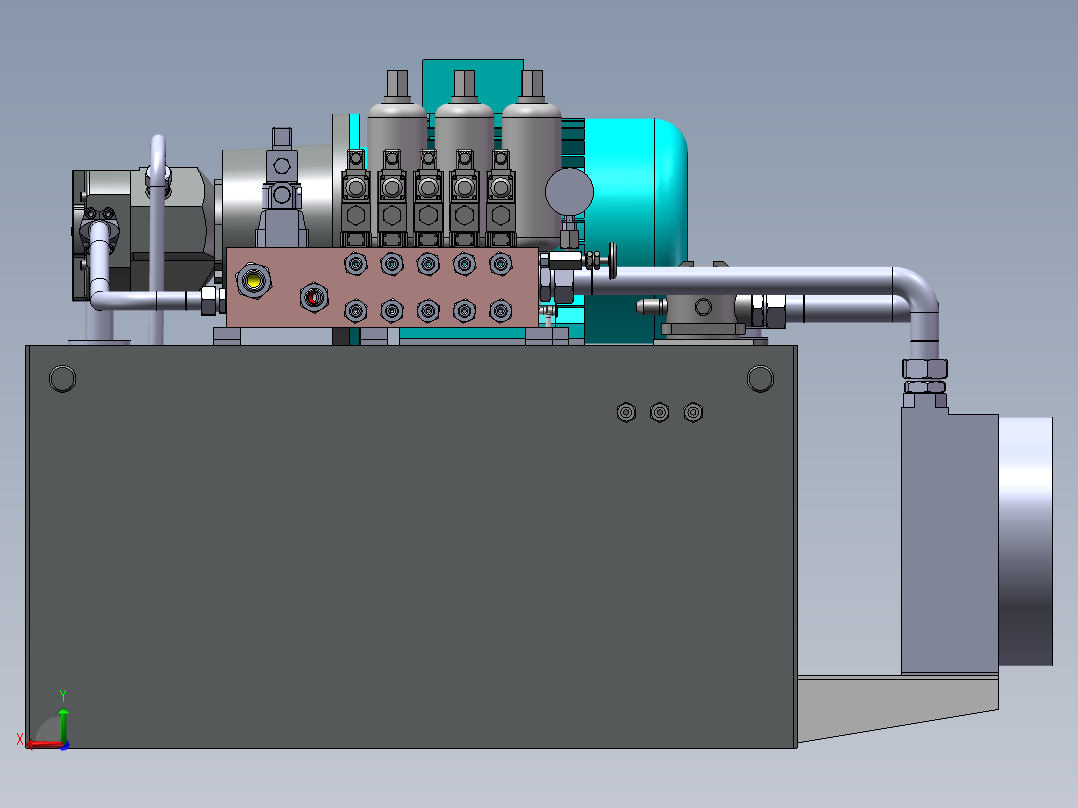Select the lower straight pipe from the filter

click(x=846, y=309)
